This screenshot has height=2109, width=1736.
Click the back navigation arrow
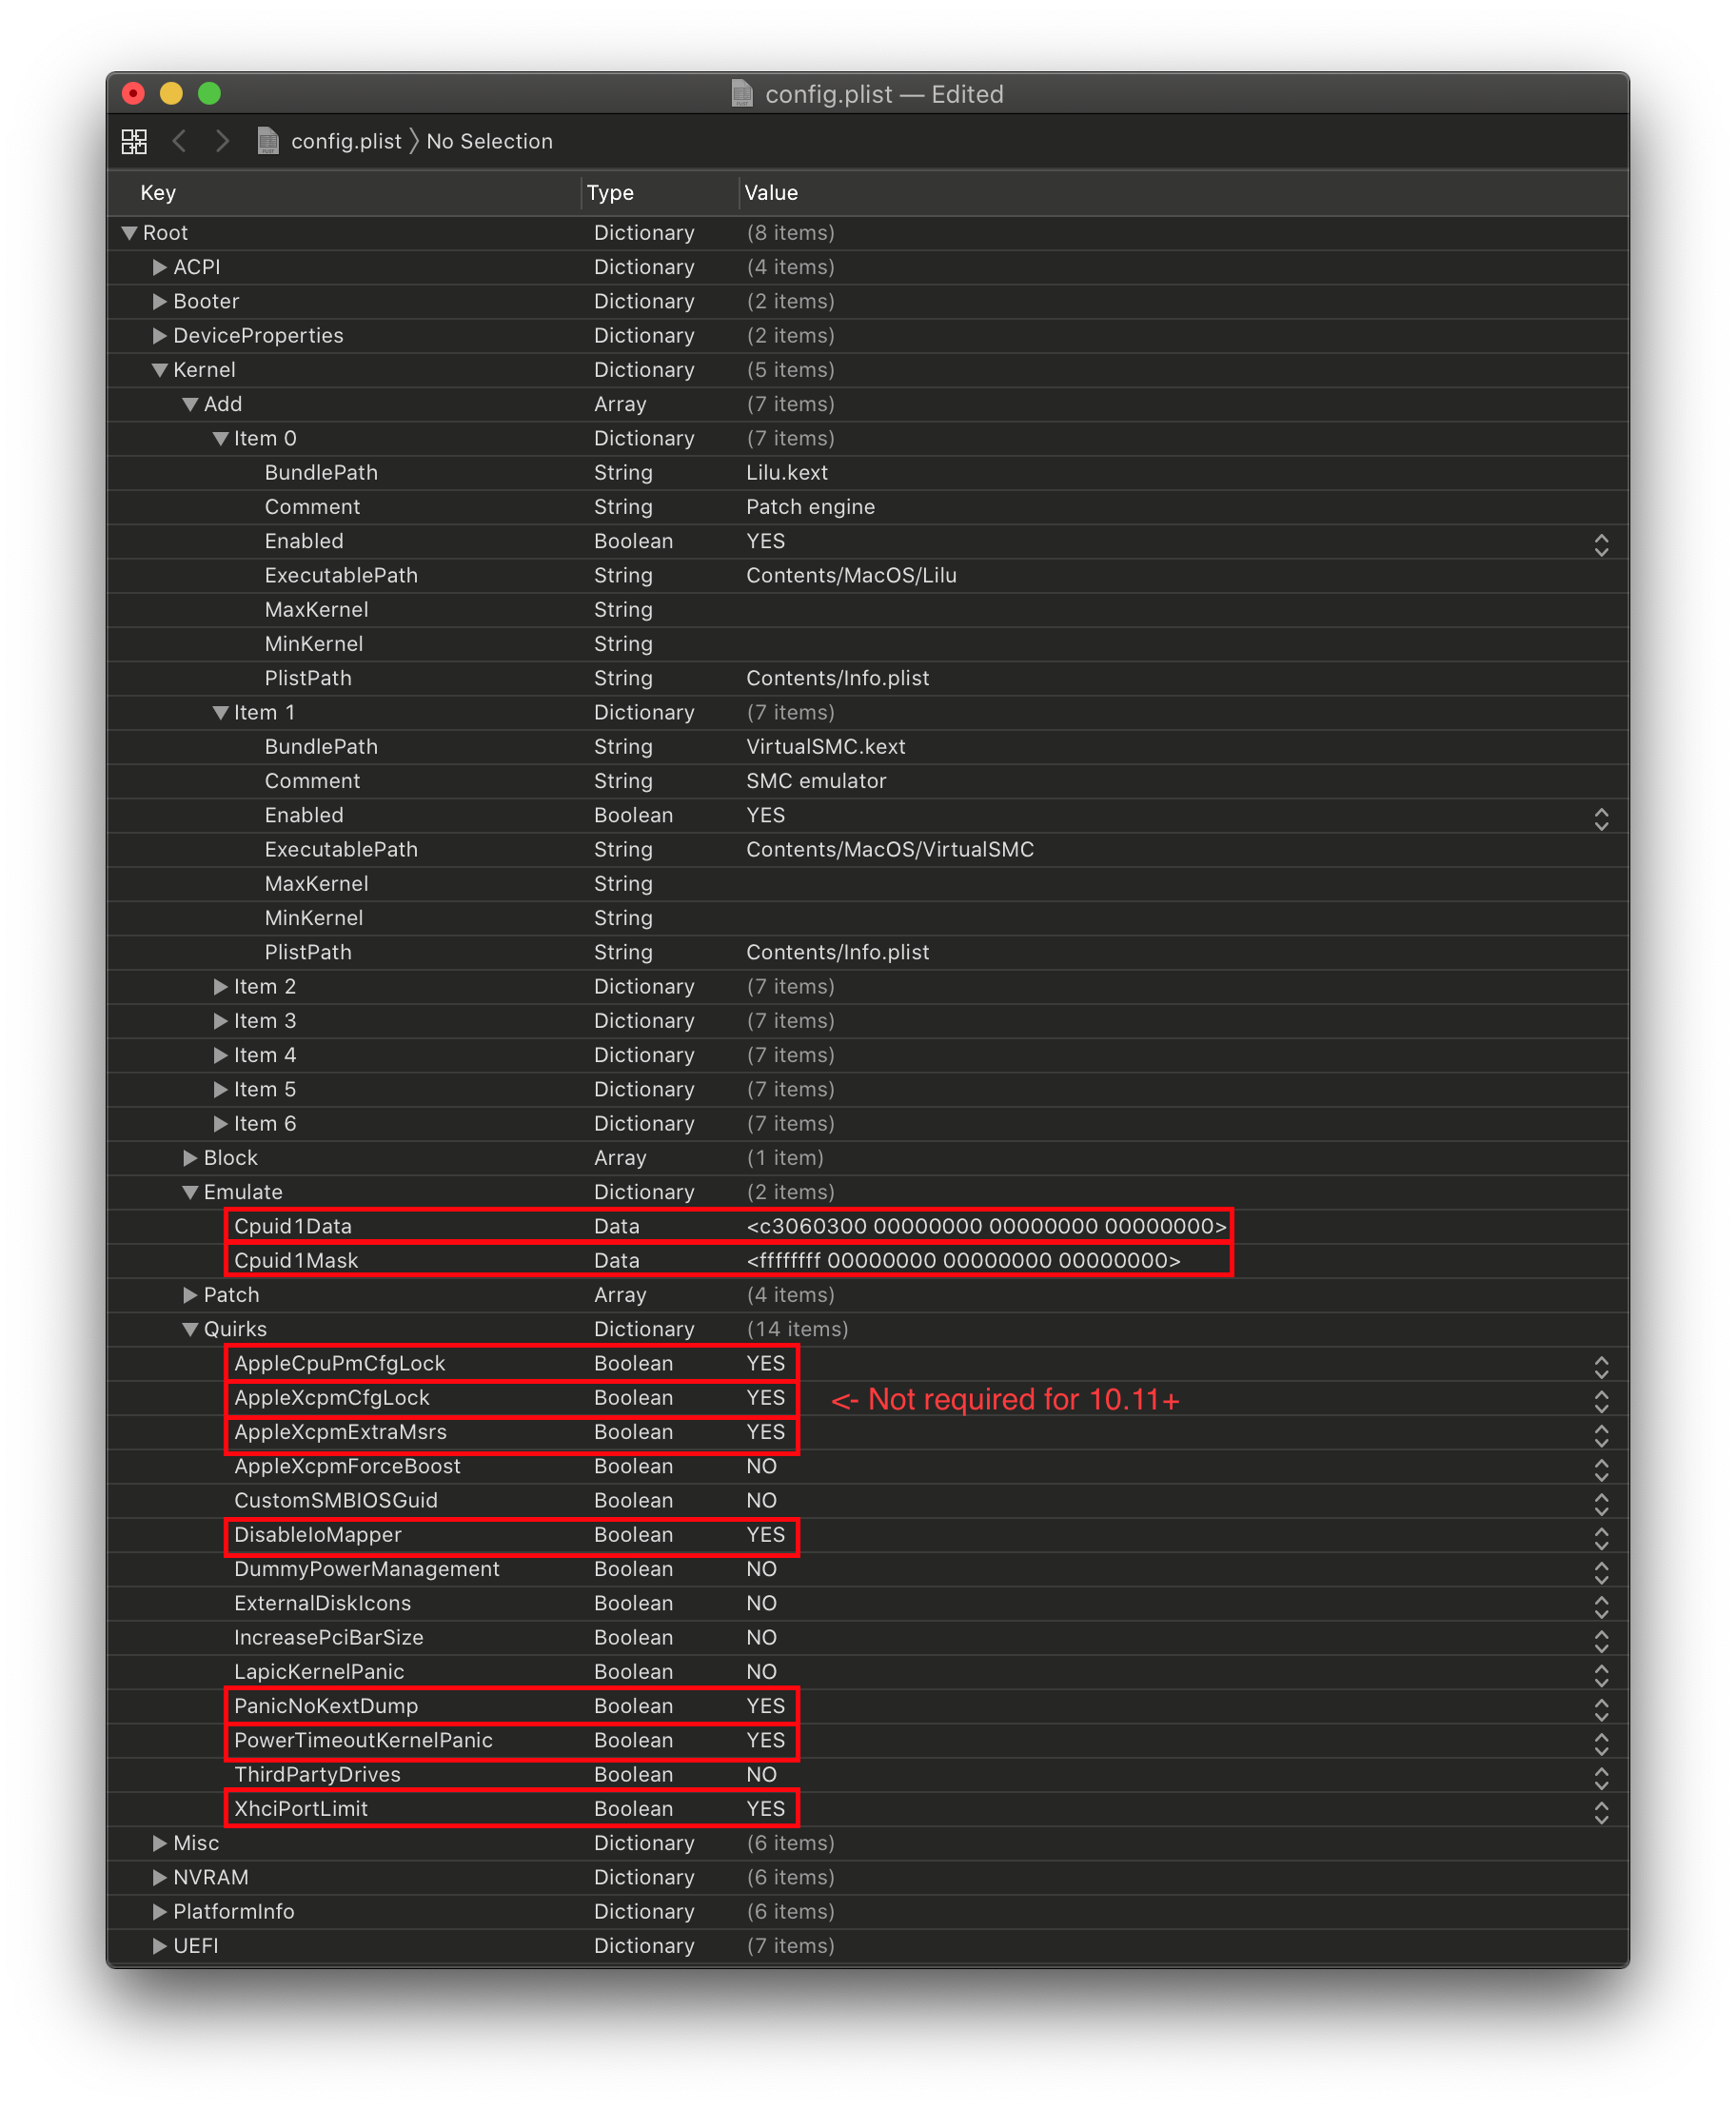pyautogui.click(x=180, y=141)
